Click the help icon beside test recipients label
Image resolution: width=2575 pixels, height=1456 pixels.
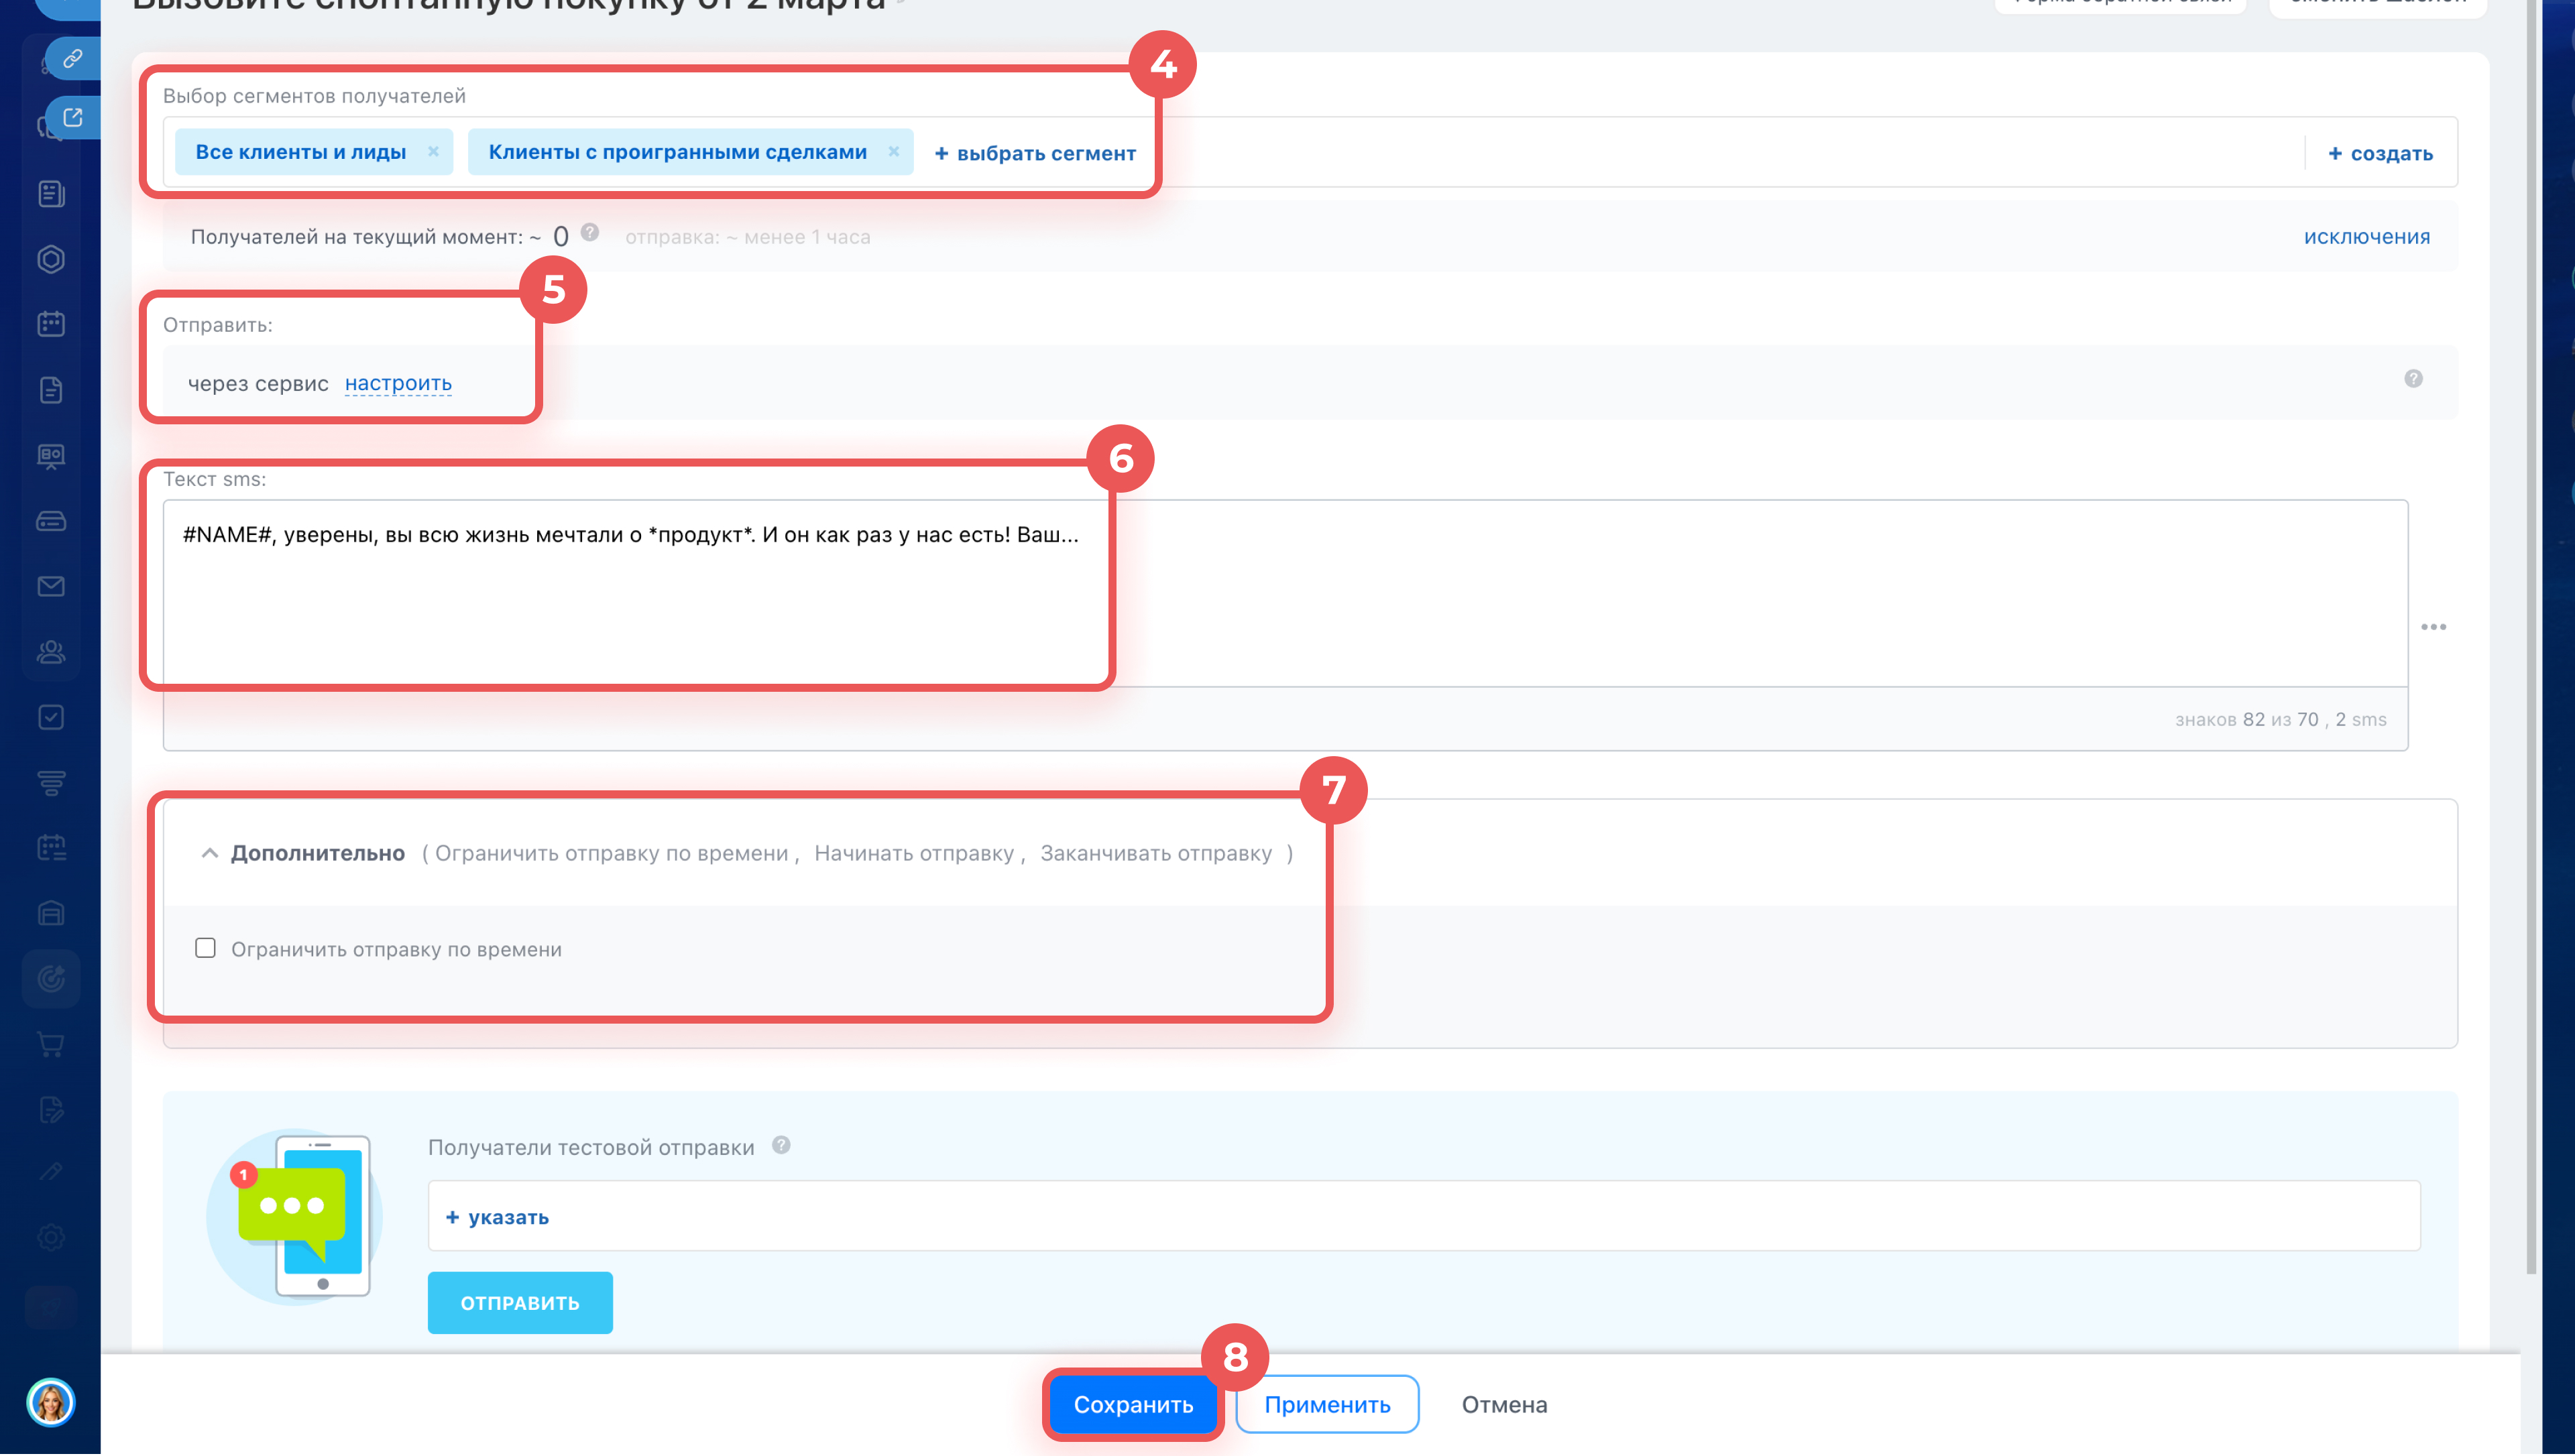click(781, 1146)
